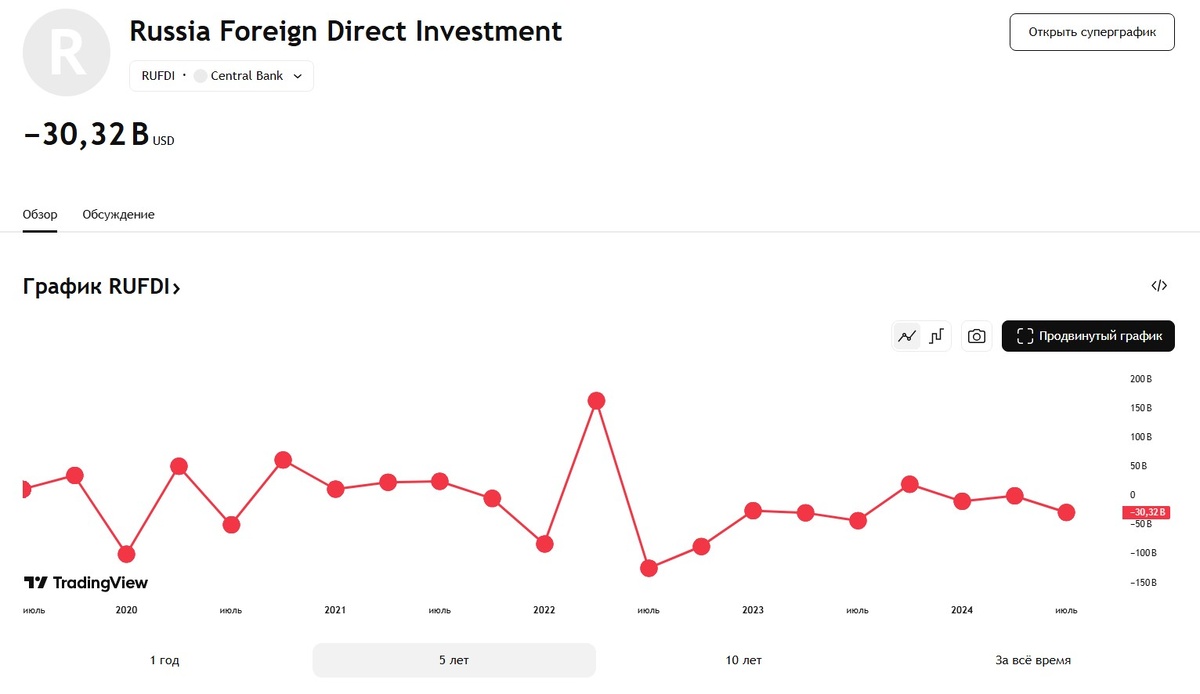This screenshot has width=1200, height=694.
Task: Click the Открыть суперграфик button
Action: pyautogui.click(x=1092, y=32)
